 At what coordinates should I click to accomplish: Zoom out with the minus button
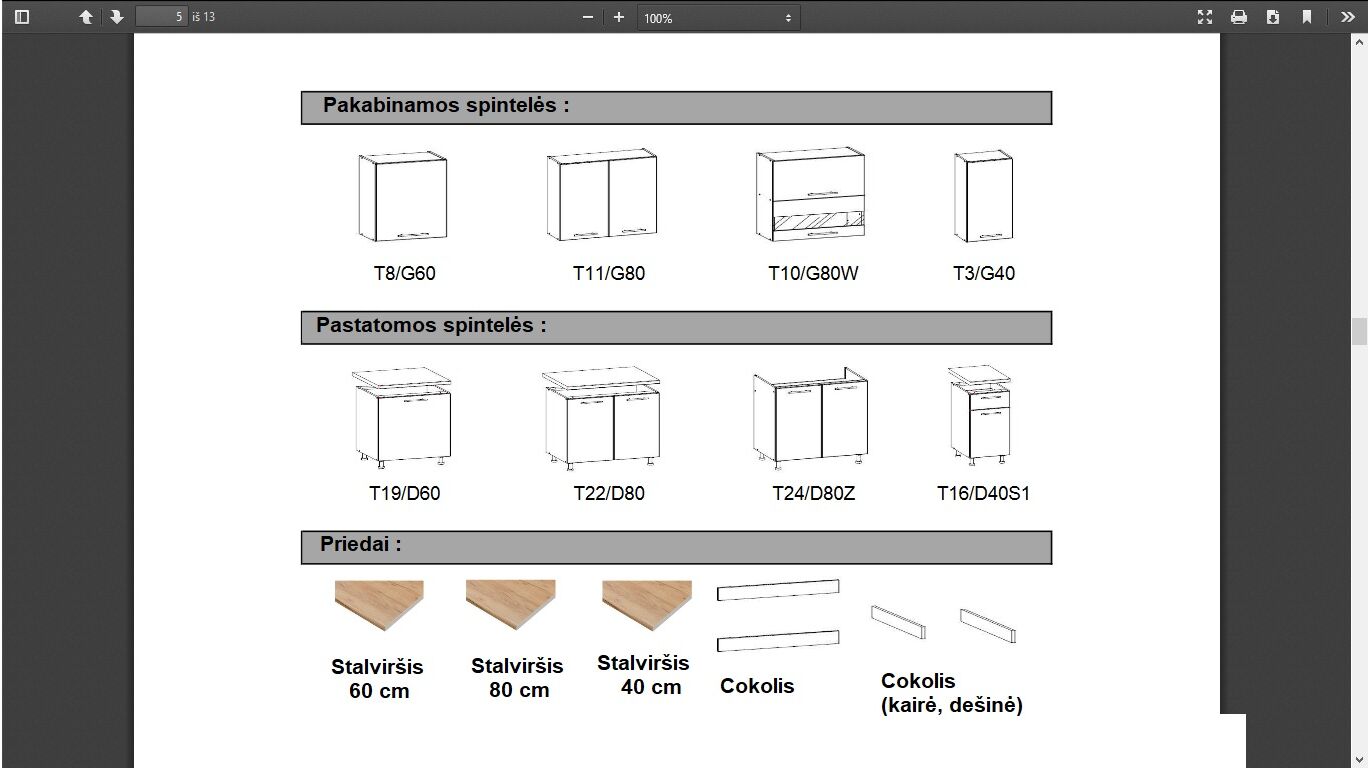click(588, 17)
